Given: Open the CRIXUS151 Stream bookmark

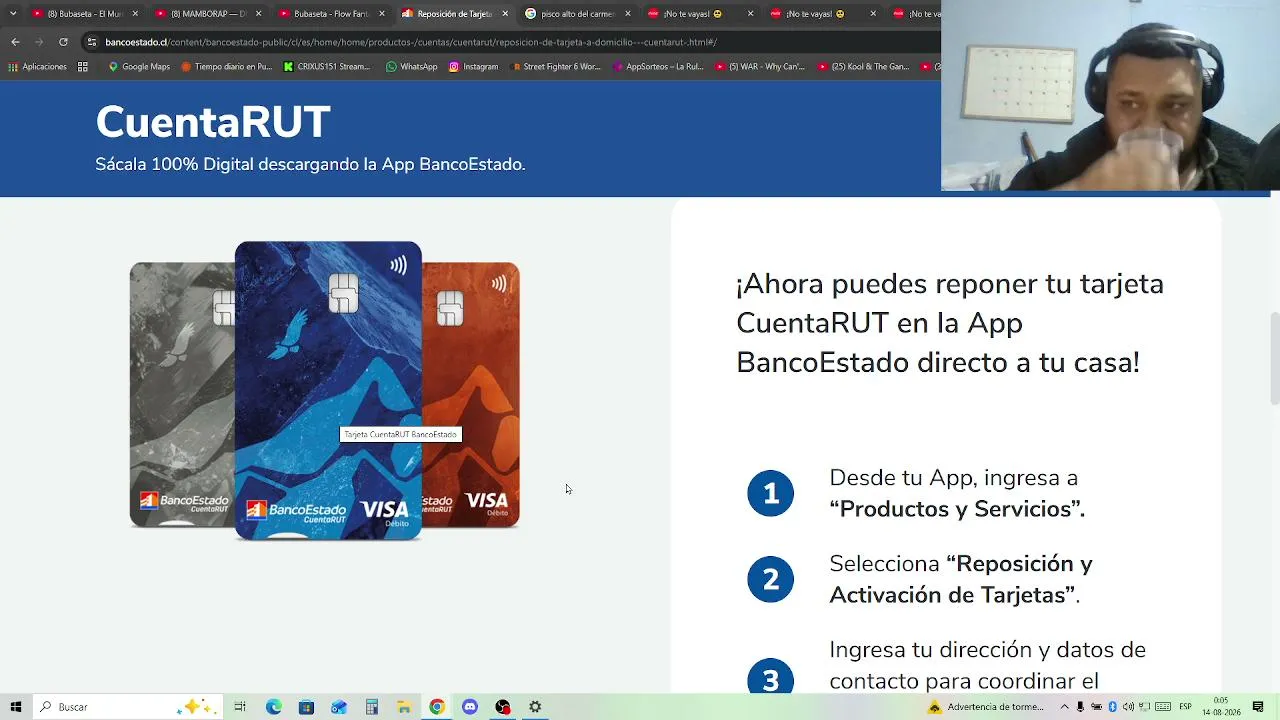Looking at the screenshot, I should (x=327, y=67).
